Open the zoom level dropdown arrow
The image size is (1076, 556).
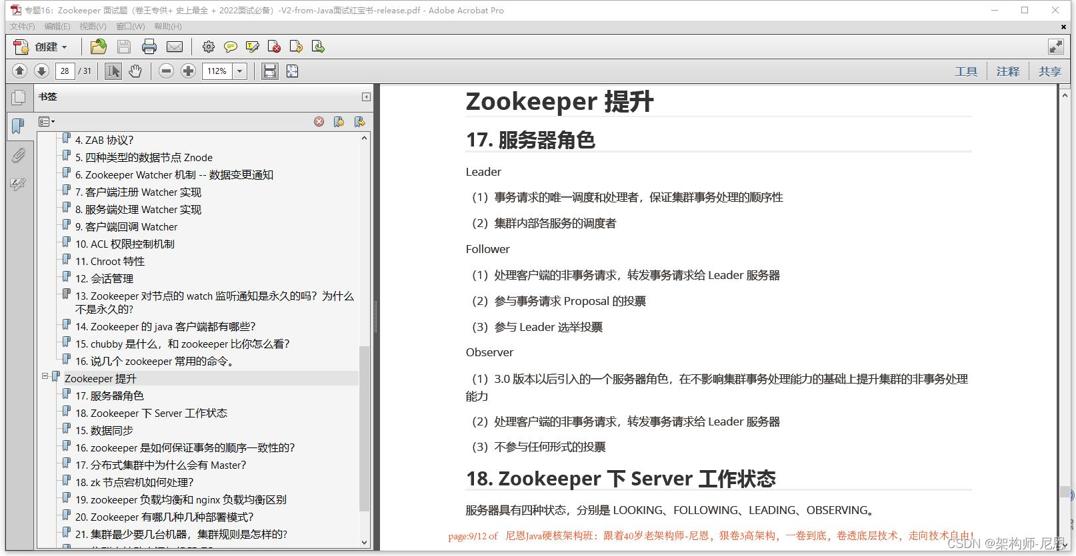tap(240, 71)
